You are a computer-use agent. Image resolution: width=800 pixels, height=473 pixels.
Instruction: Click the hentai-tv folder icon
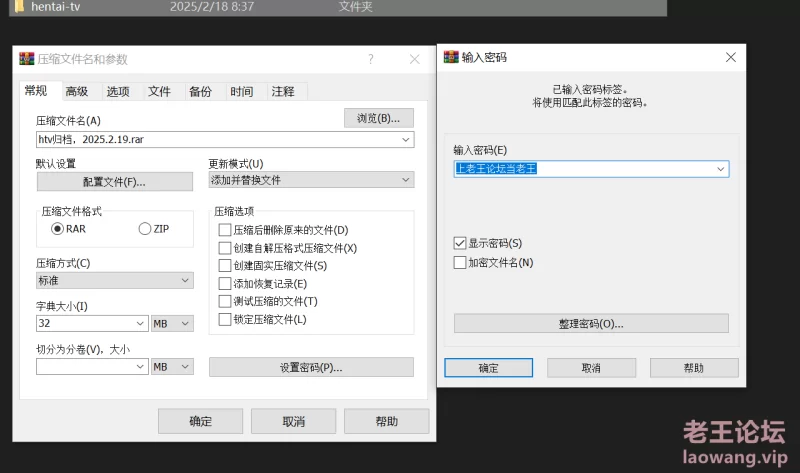click(17, 6)
